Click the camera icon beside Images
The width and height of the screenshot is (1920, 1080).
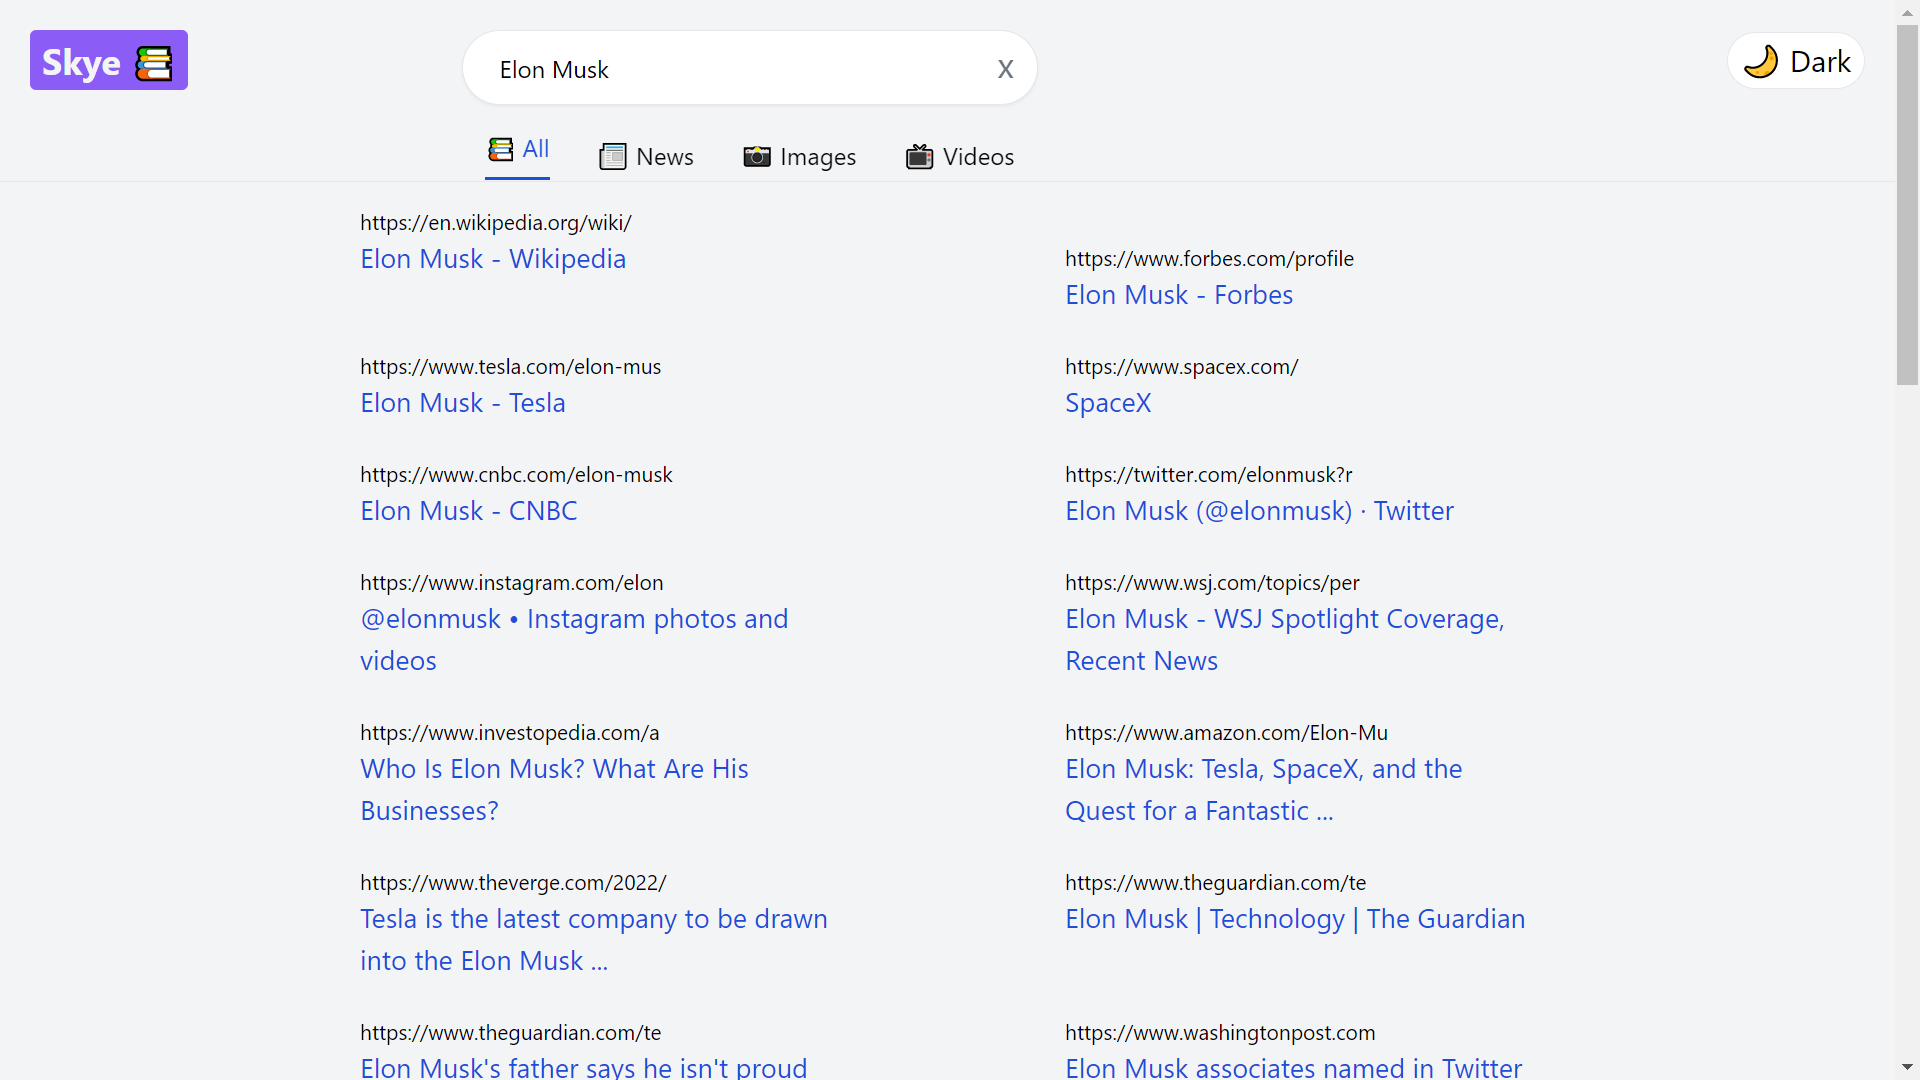coord(757,157)
